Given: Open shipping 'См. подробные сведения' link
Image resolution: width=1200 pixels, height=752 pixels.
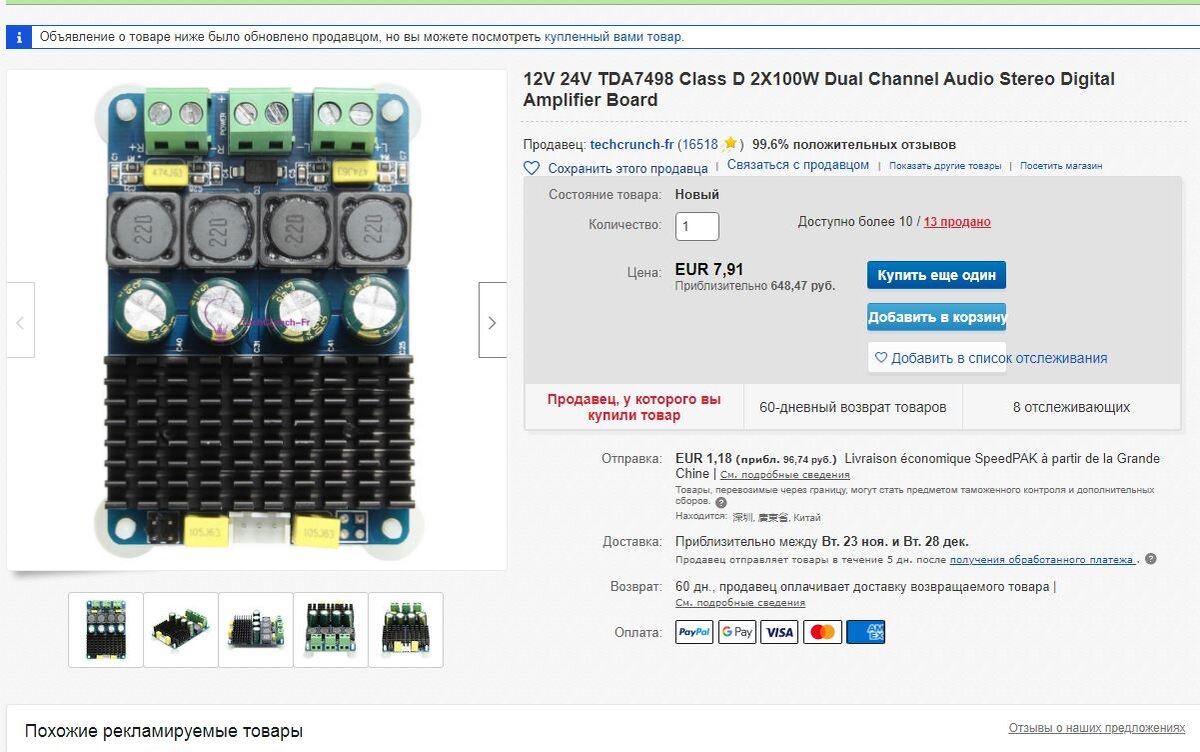Looking at the screenshot, I should (x=785, y=475).
